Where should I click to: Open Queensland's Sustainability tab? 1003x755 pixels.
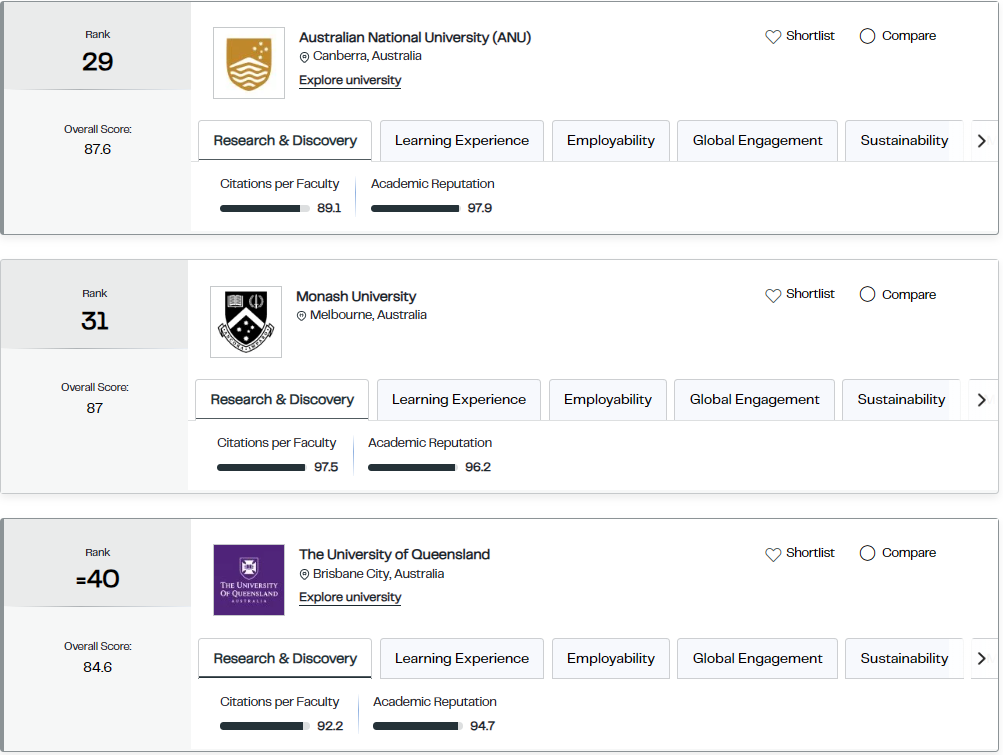coord(904,658)
